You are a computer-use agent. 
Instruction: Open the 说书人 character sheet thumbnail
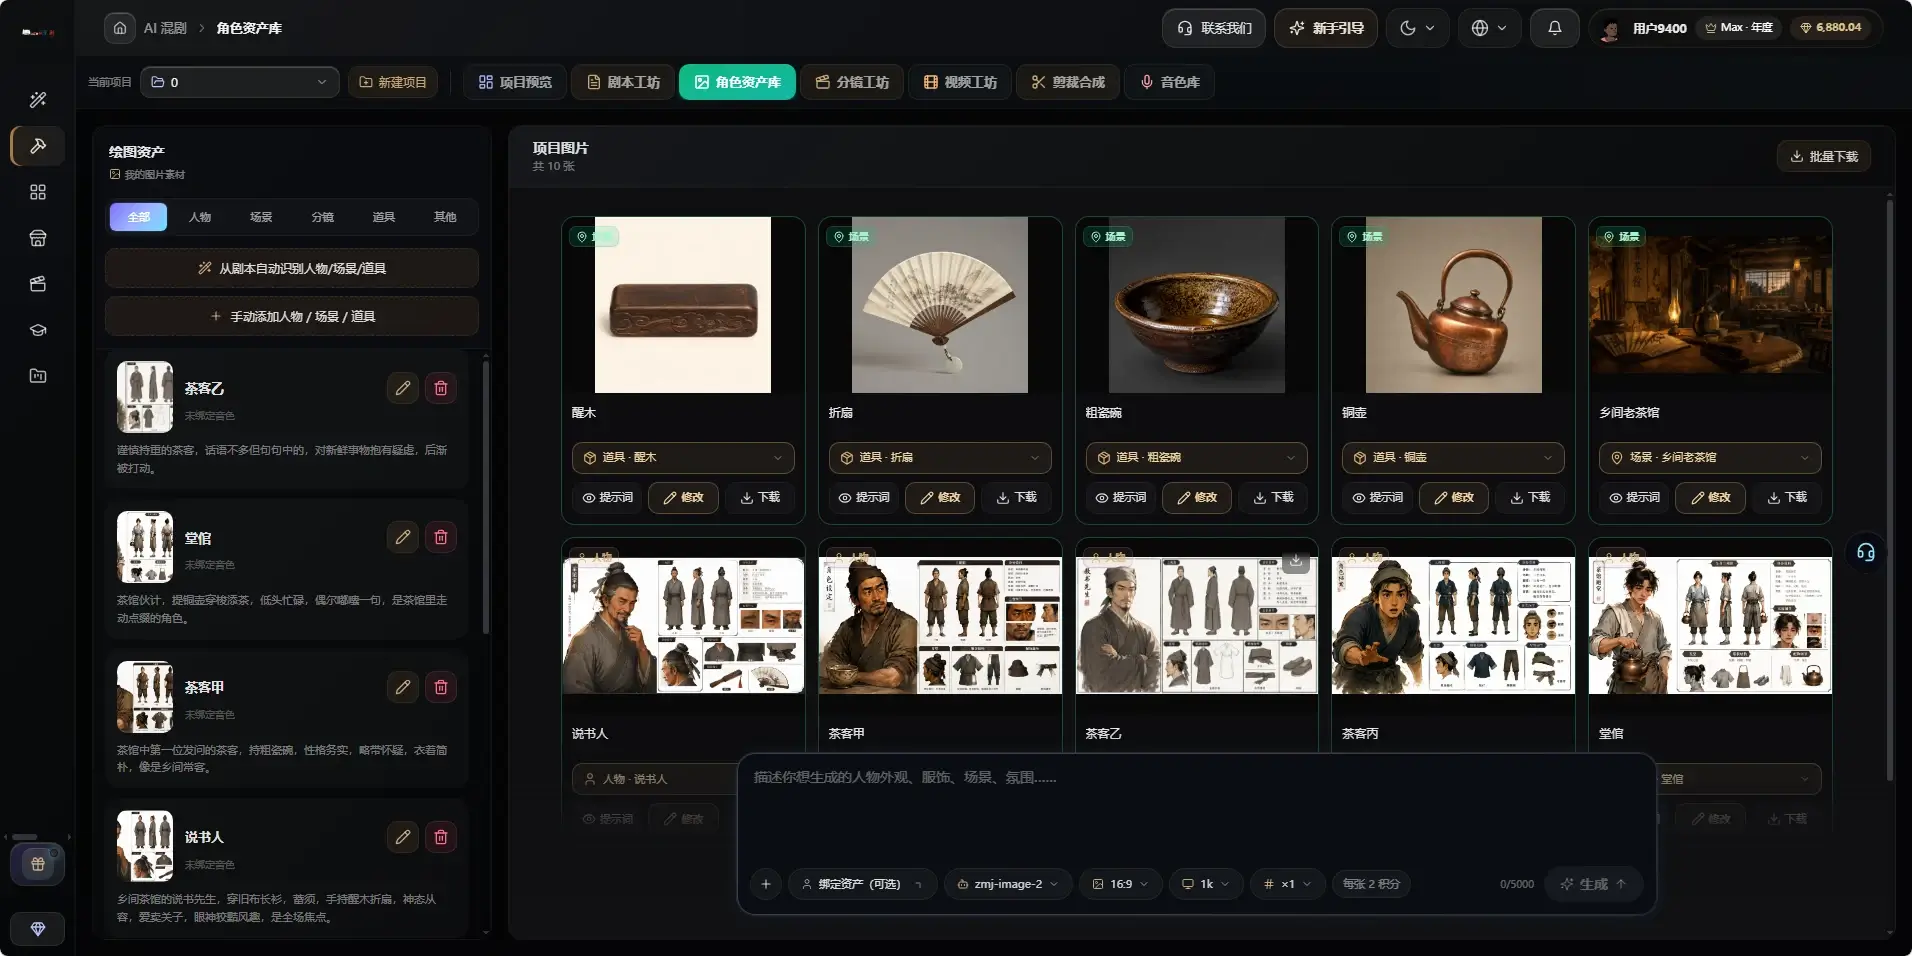683,626
